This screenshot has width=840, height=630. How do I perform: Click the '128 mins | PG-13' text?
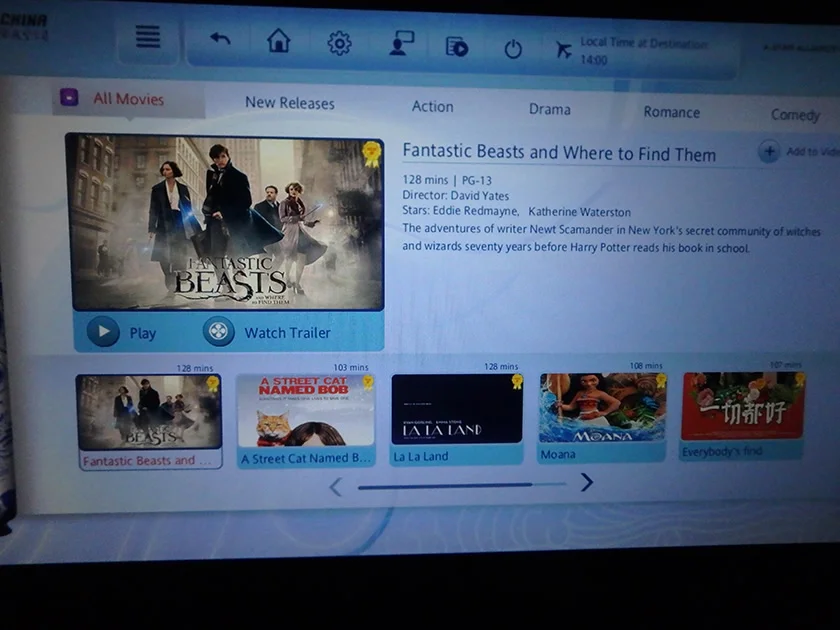coord(447,180)
